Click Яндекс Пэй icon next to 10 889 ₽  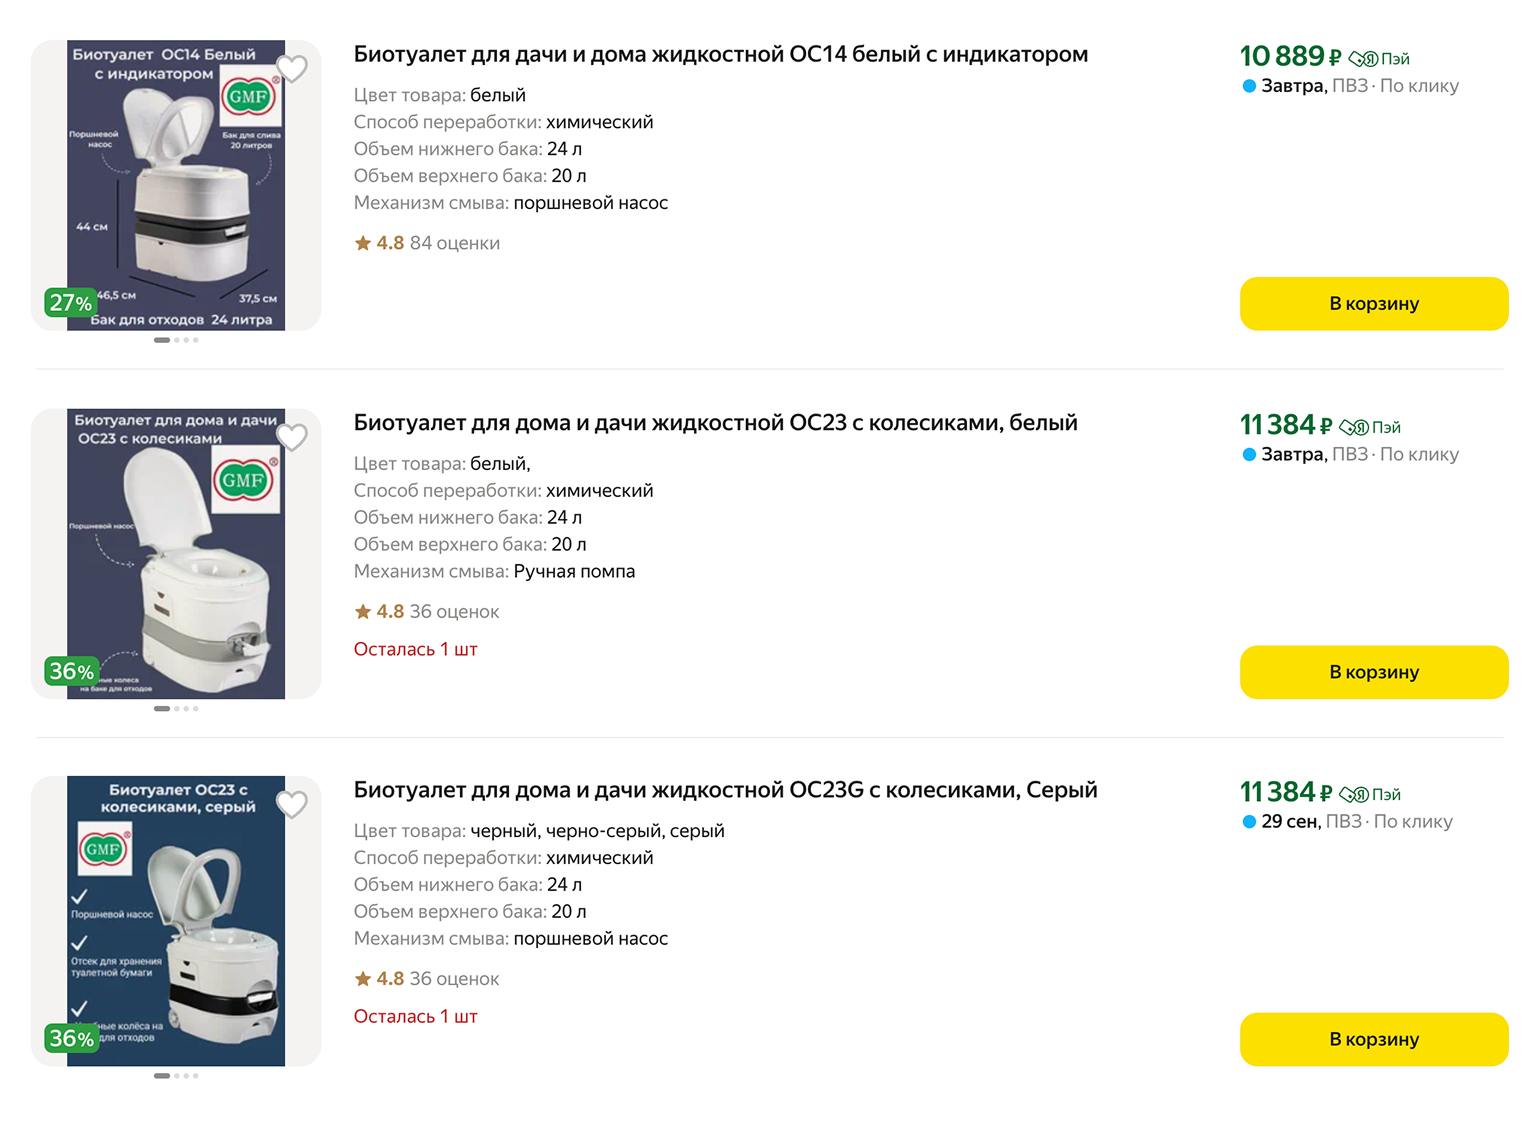tap(1379, 59)
